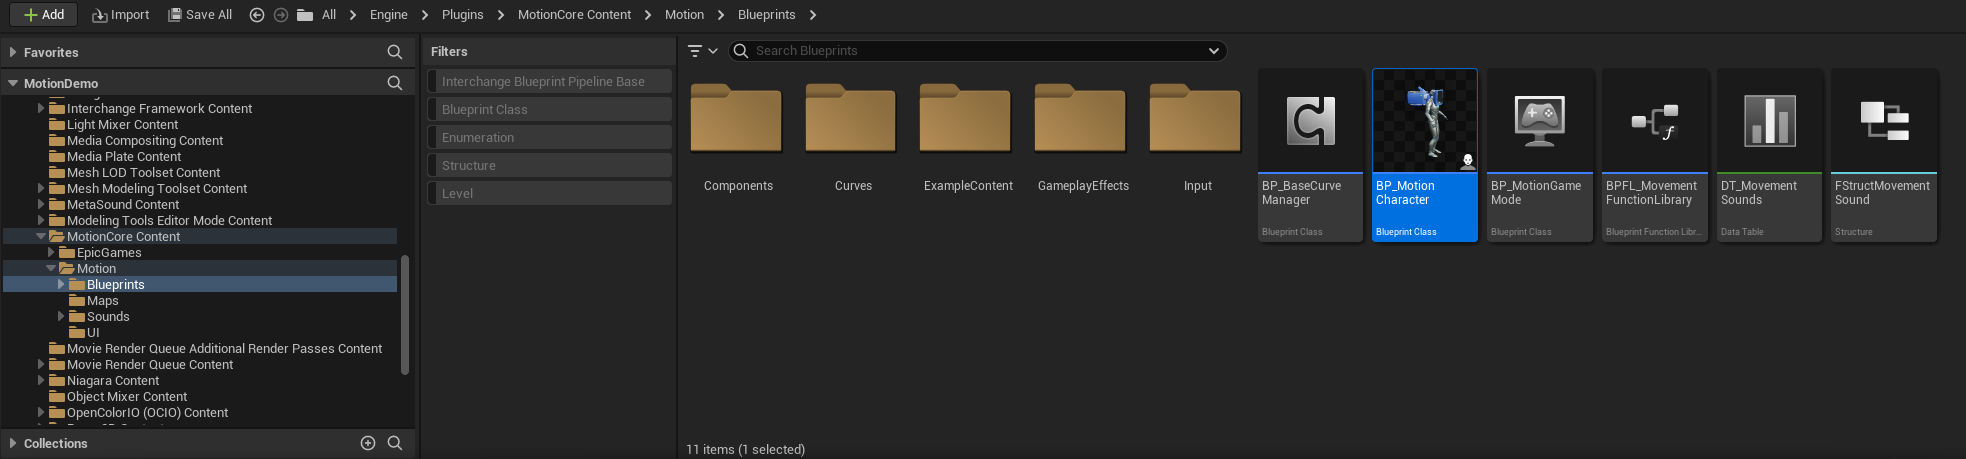Select the DT_MovementSounds data table icon
Viewport: 1966px width, 459px height.
(x=1769, y=122)
